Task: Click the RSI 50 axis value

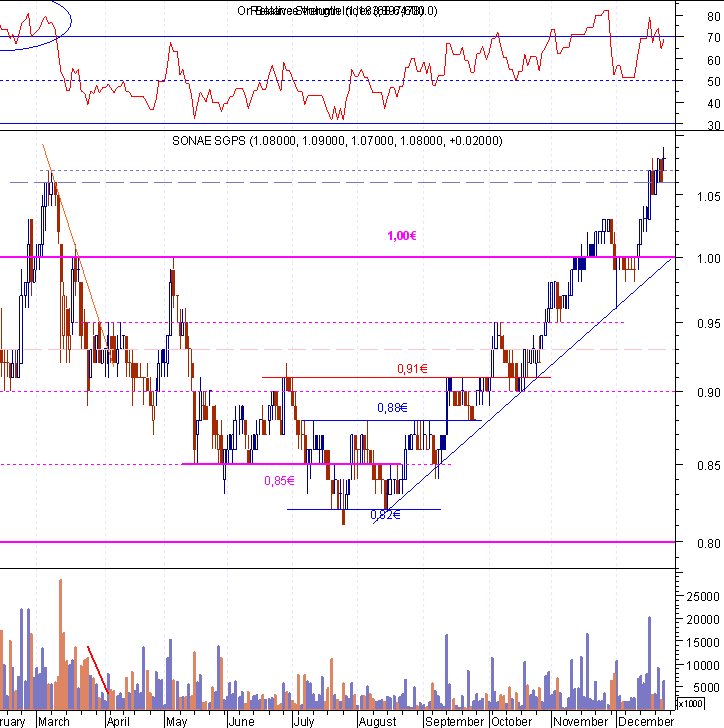Action: click(x=714, y=82)
